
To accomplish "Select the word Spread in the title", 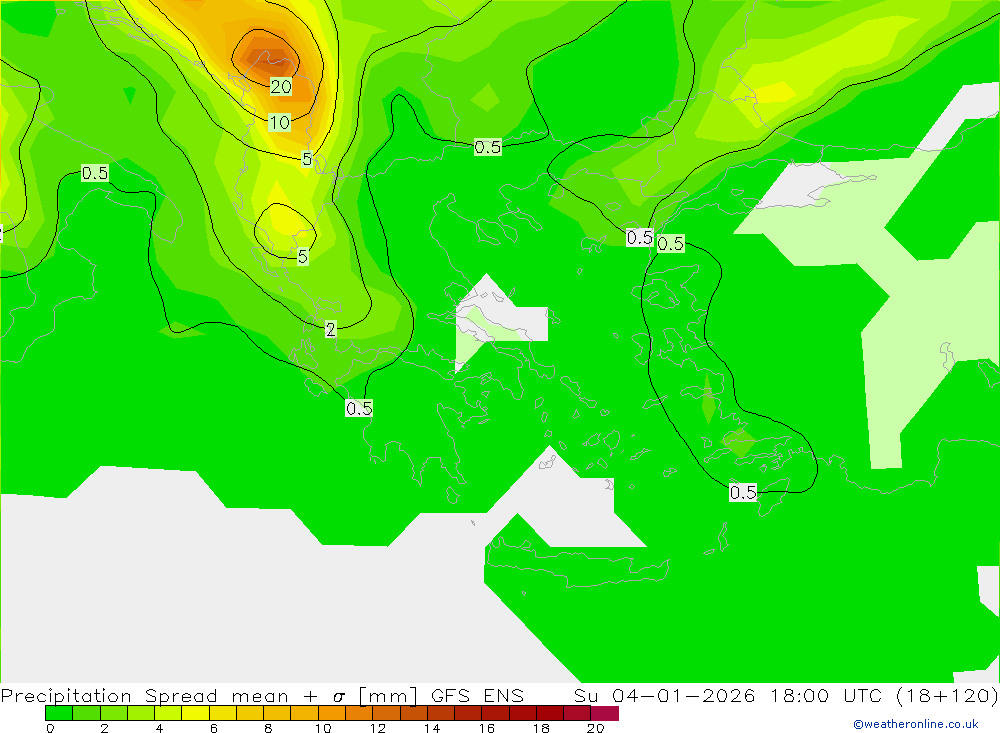I will [181, 696].
